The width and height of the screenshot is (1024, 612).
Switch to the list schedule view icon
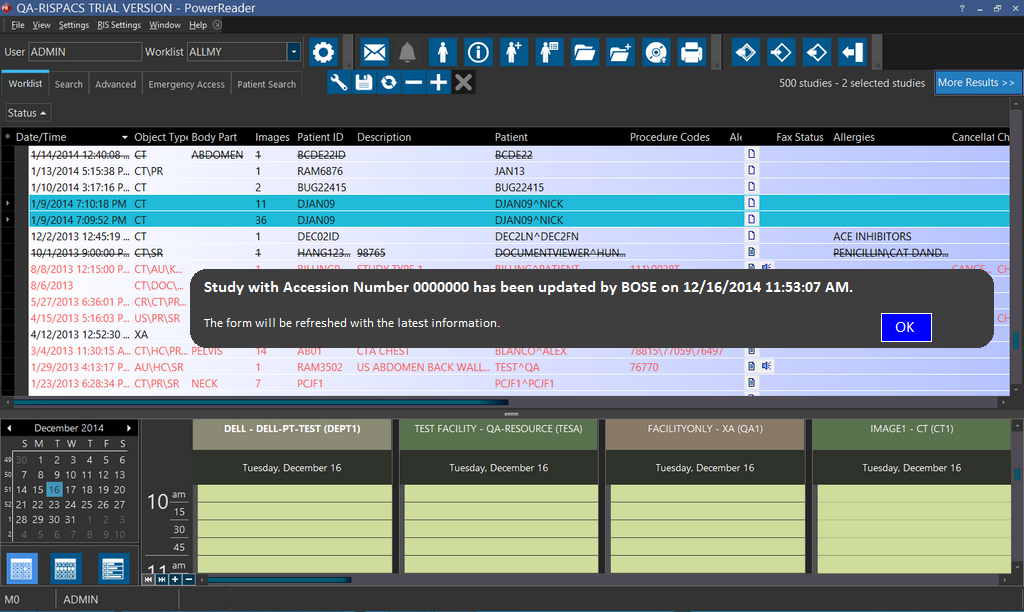(x=113, y=568)
